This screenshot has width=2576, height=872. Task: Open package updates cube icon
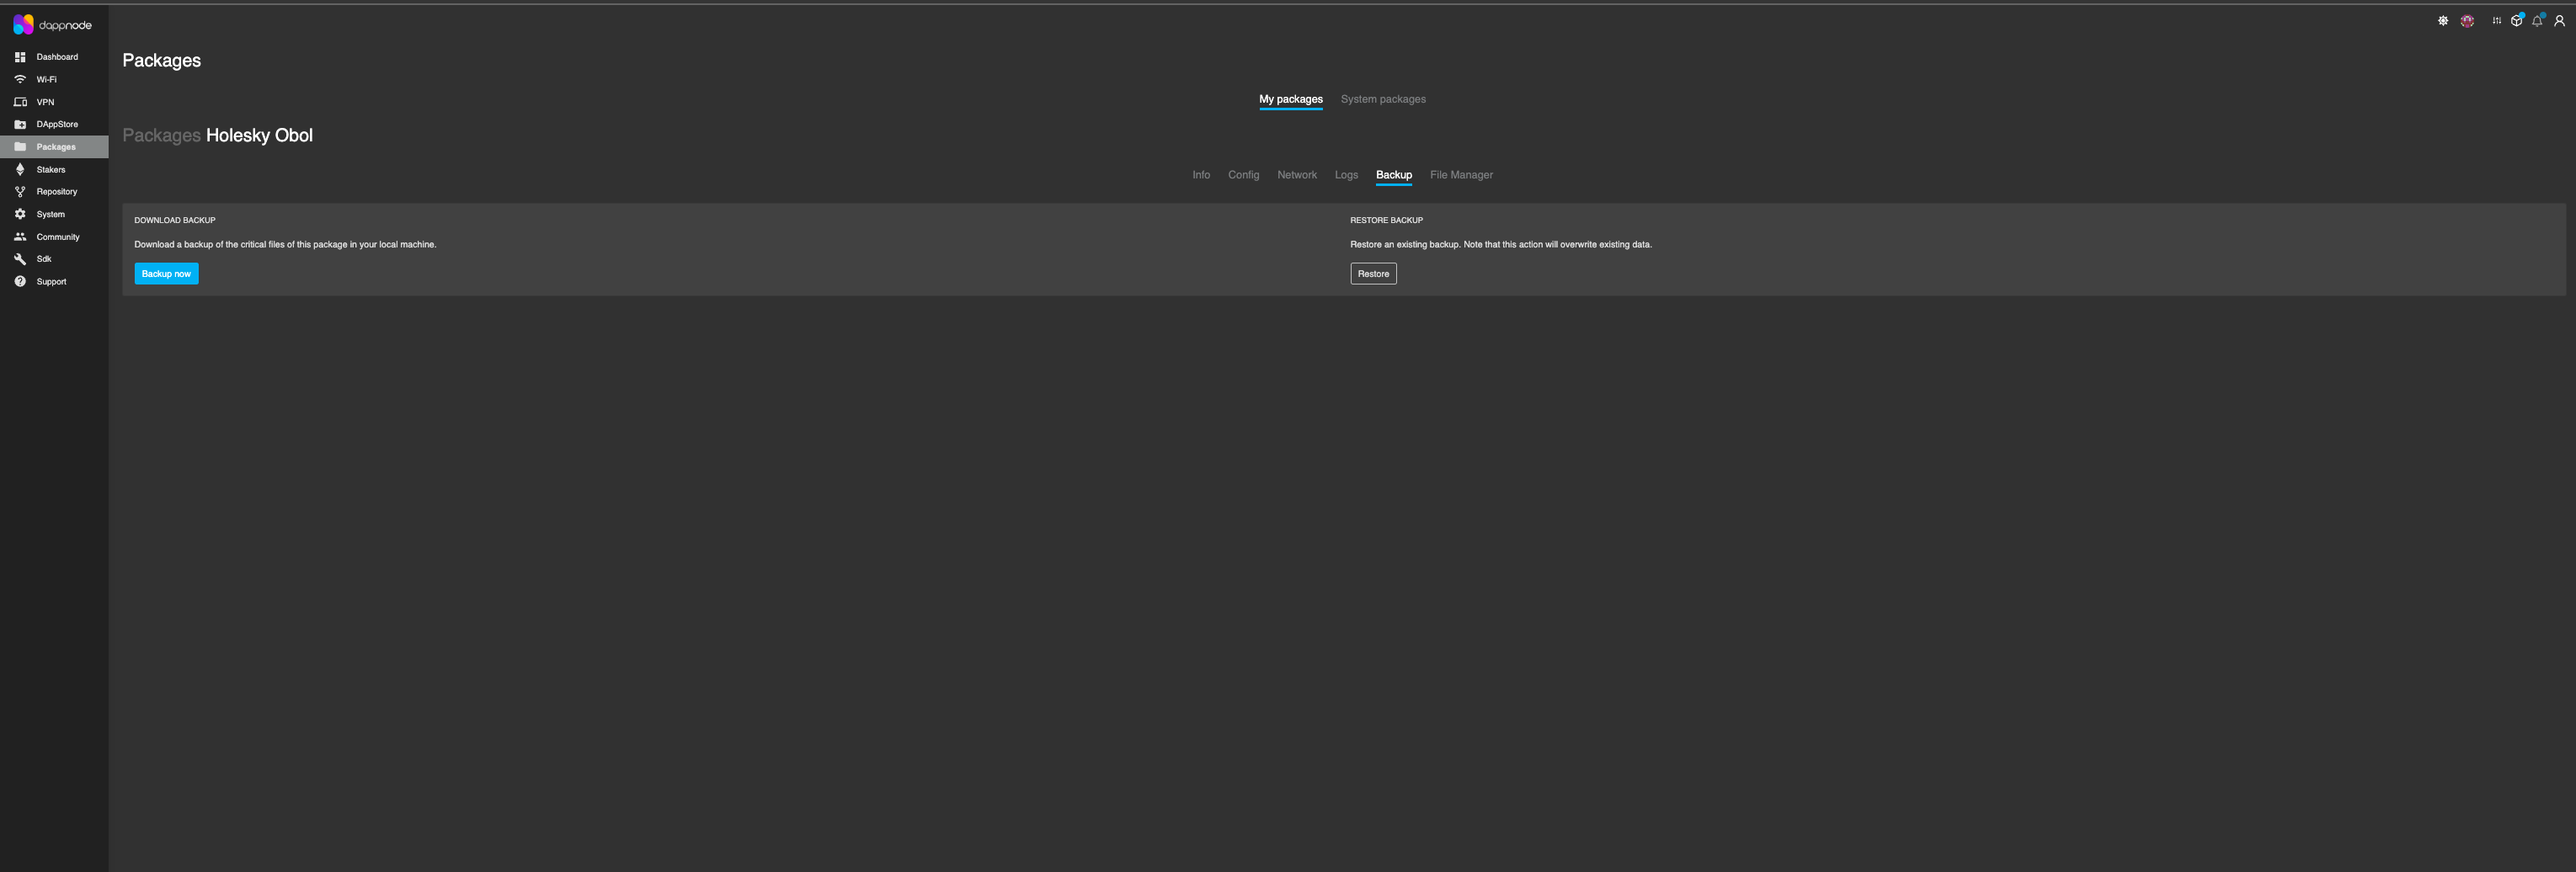[2516, 20]
